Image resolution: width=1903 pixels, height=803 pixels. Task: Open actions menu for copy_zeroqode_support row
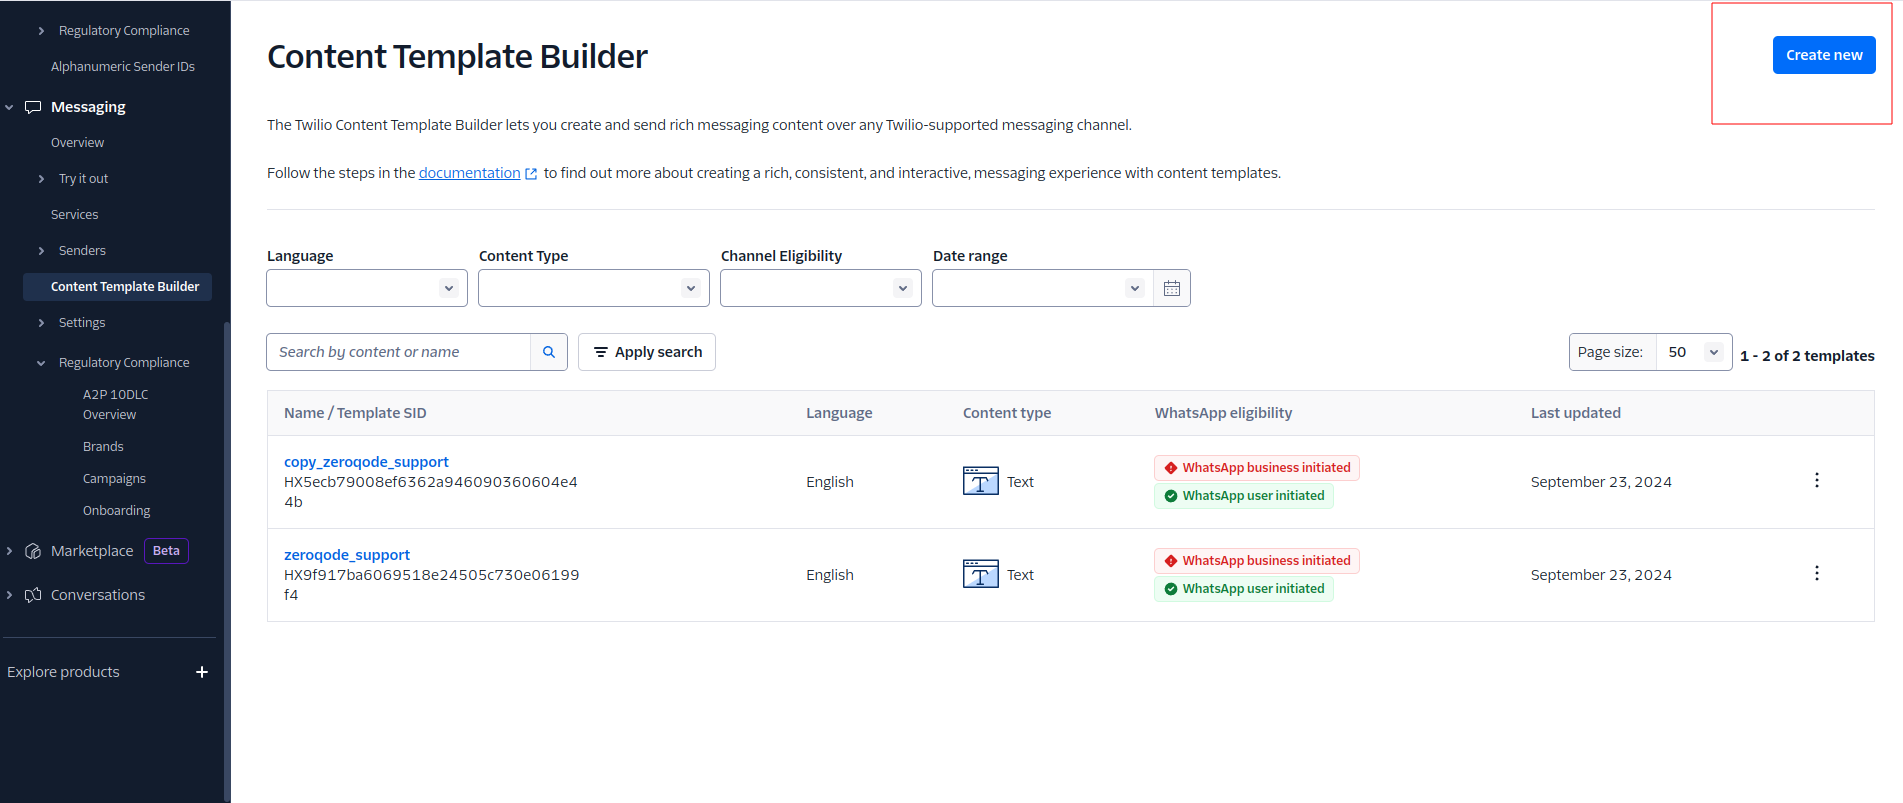[x=1816, y=480]
